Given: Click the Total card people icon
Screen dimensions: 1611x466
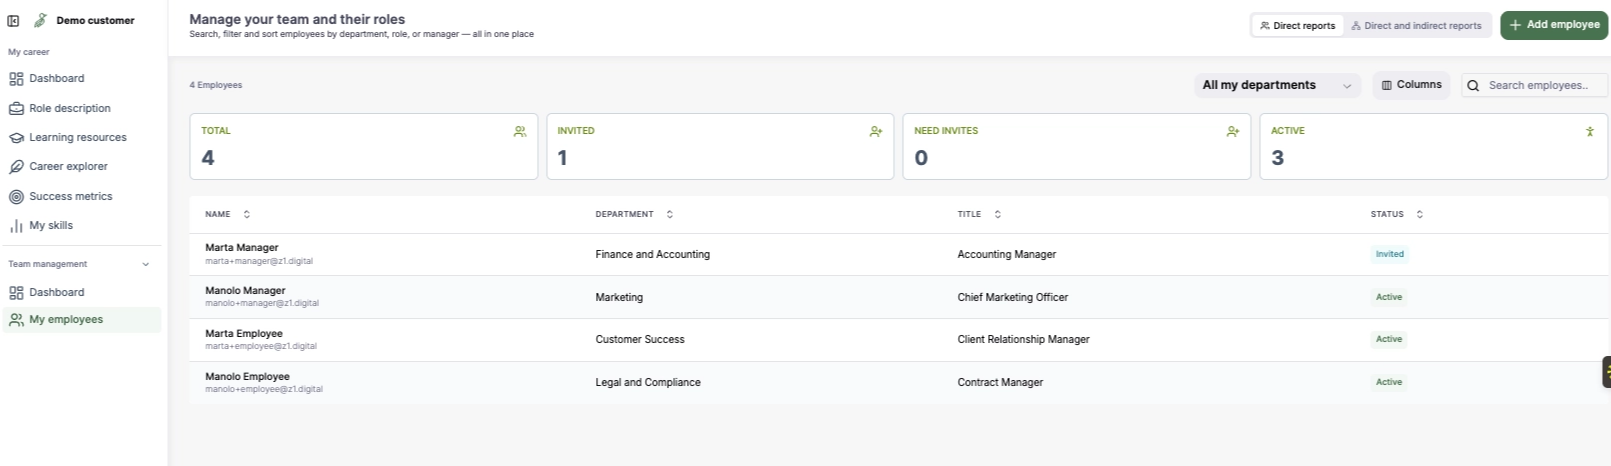Looking at the screenshot, I should [x=520, y=131].
